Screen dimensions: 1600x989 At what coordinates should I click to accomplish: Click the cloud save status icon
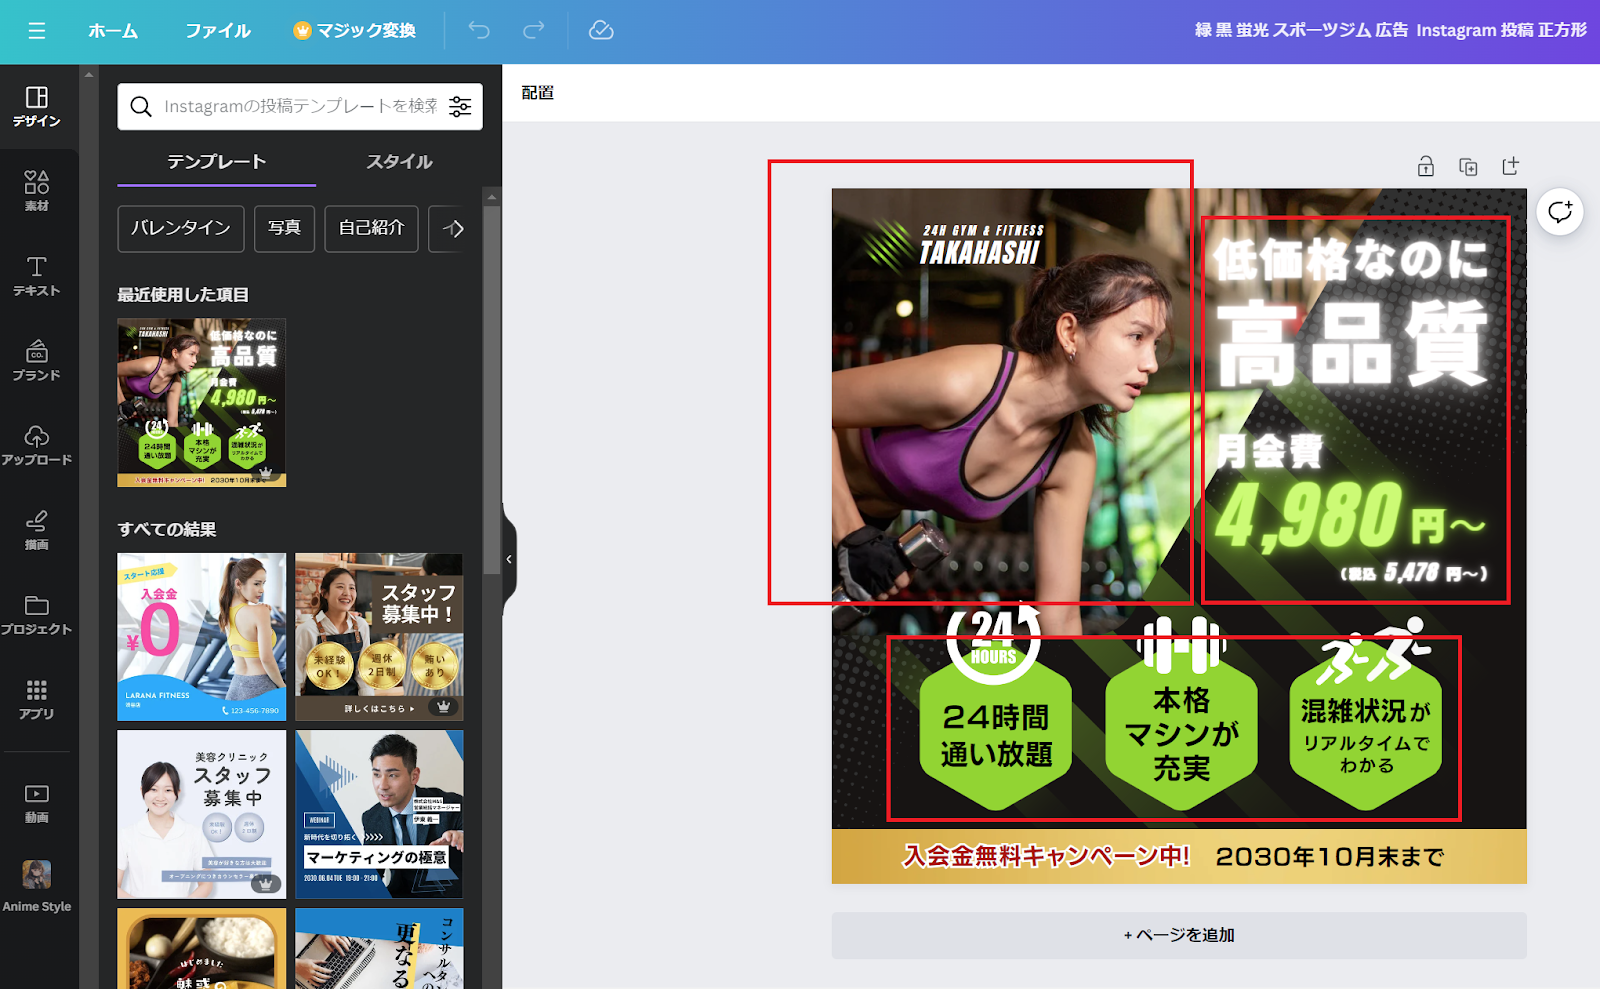[x=601, y=31]
